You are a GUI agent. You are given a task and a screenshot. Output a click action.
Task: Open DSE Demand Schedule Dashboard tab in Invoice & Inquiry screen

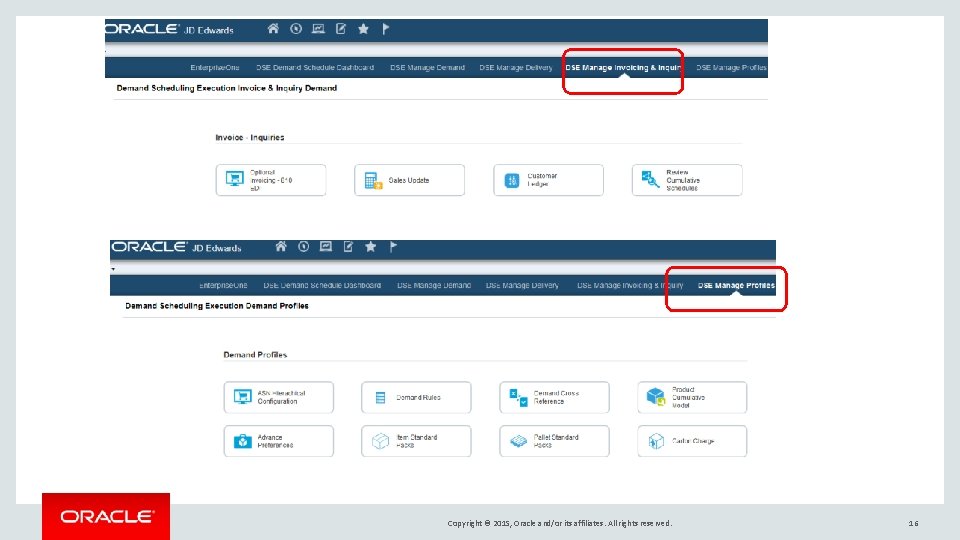315,67
